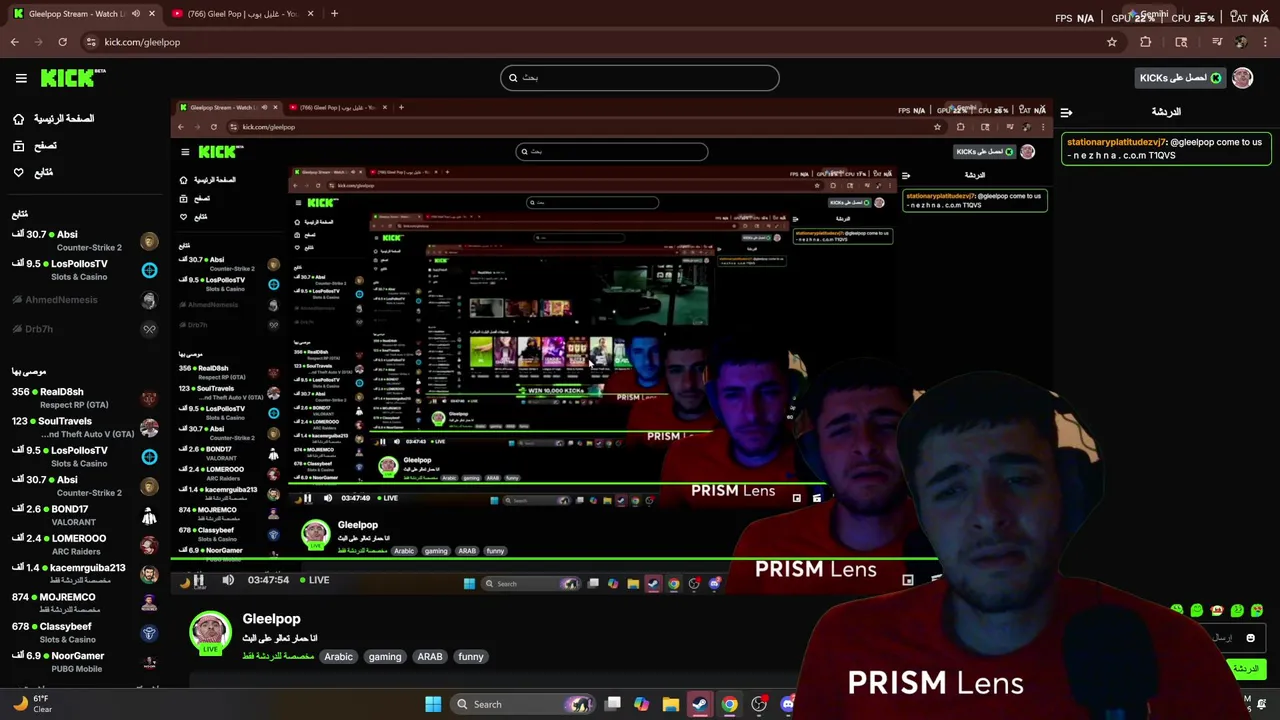Viewport: 1280px width, 720px height.
Task: Open RealD8sh Respect RP channel
Action: coord(84,398)
